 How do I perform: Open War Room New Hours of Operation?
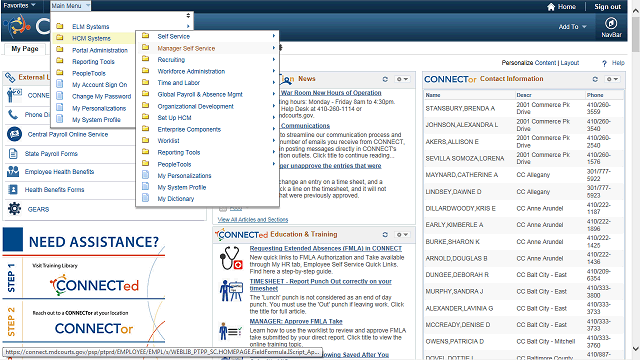click(331, 93)
